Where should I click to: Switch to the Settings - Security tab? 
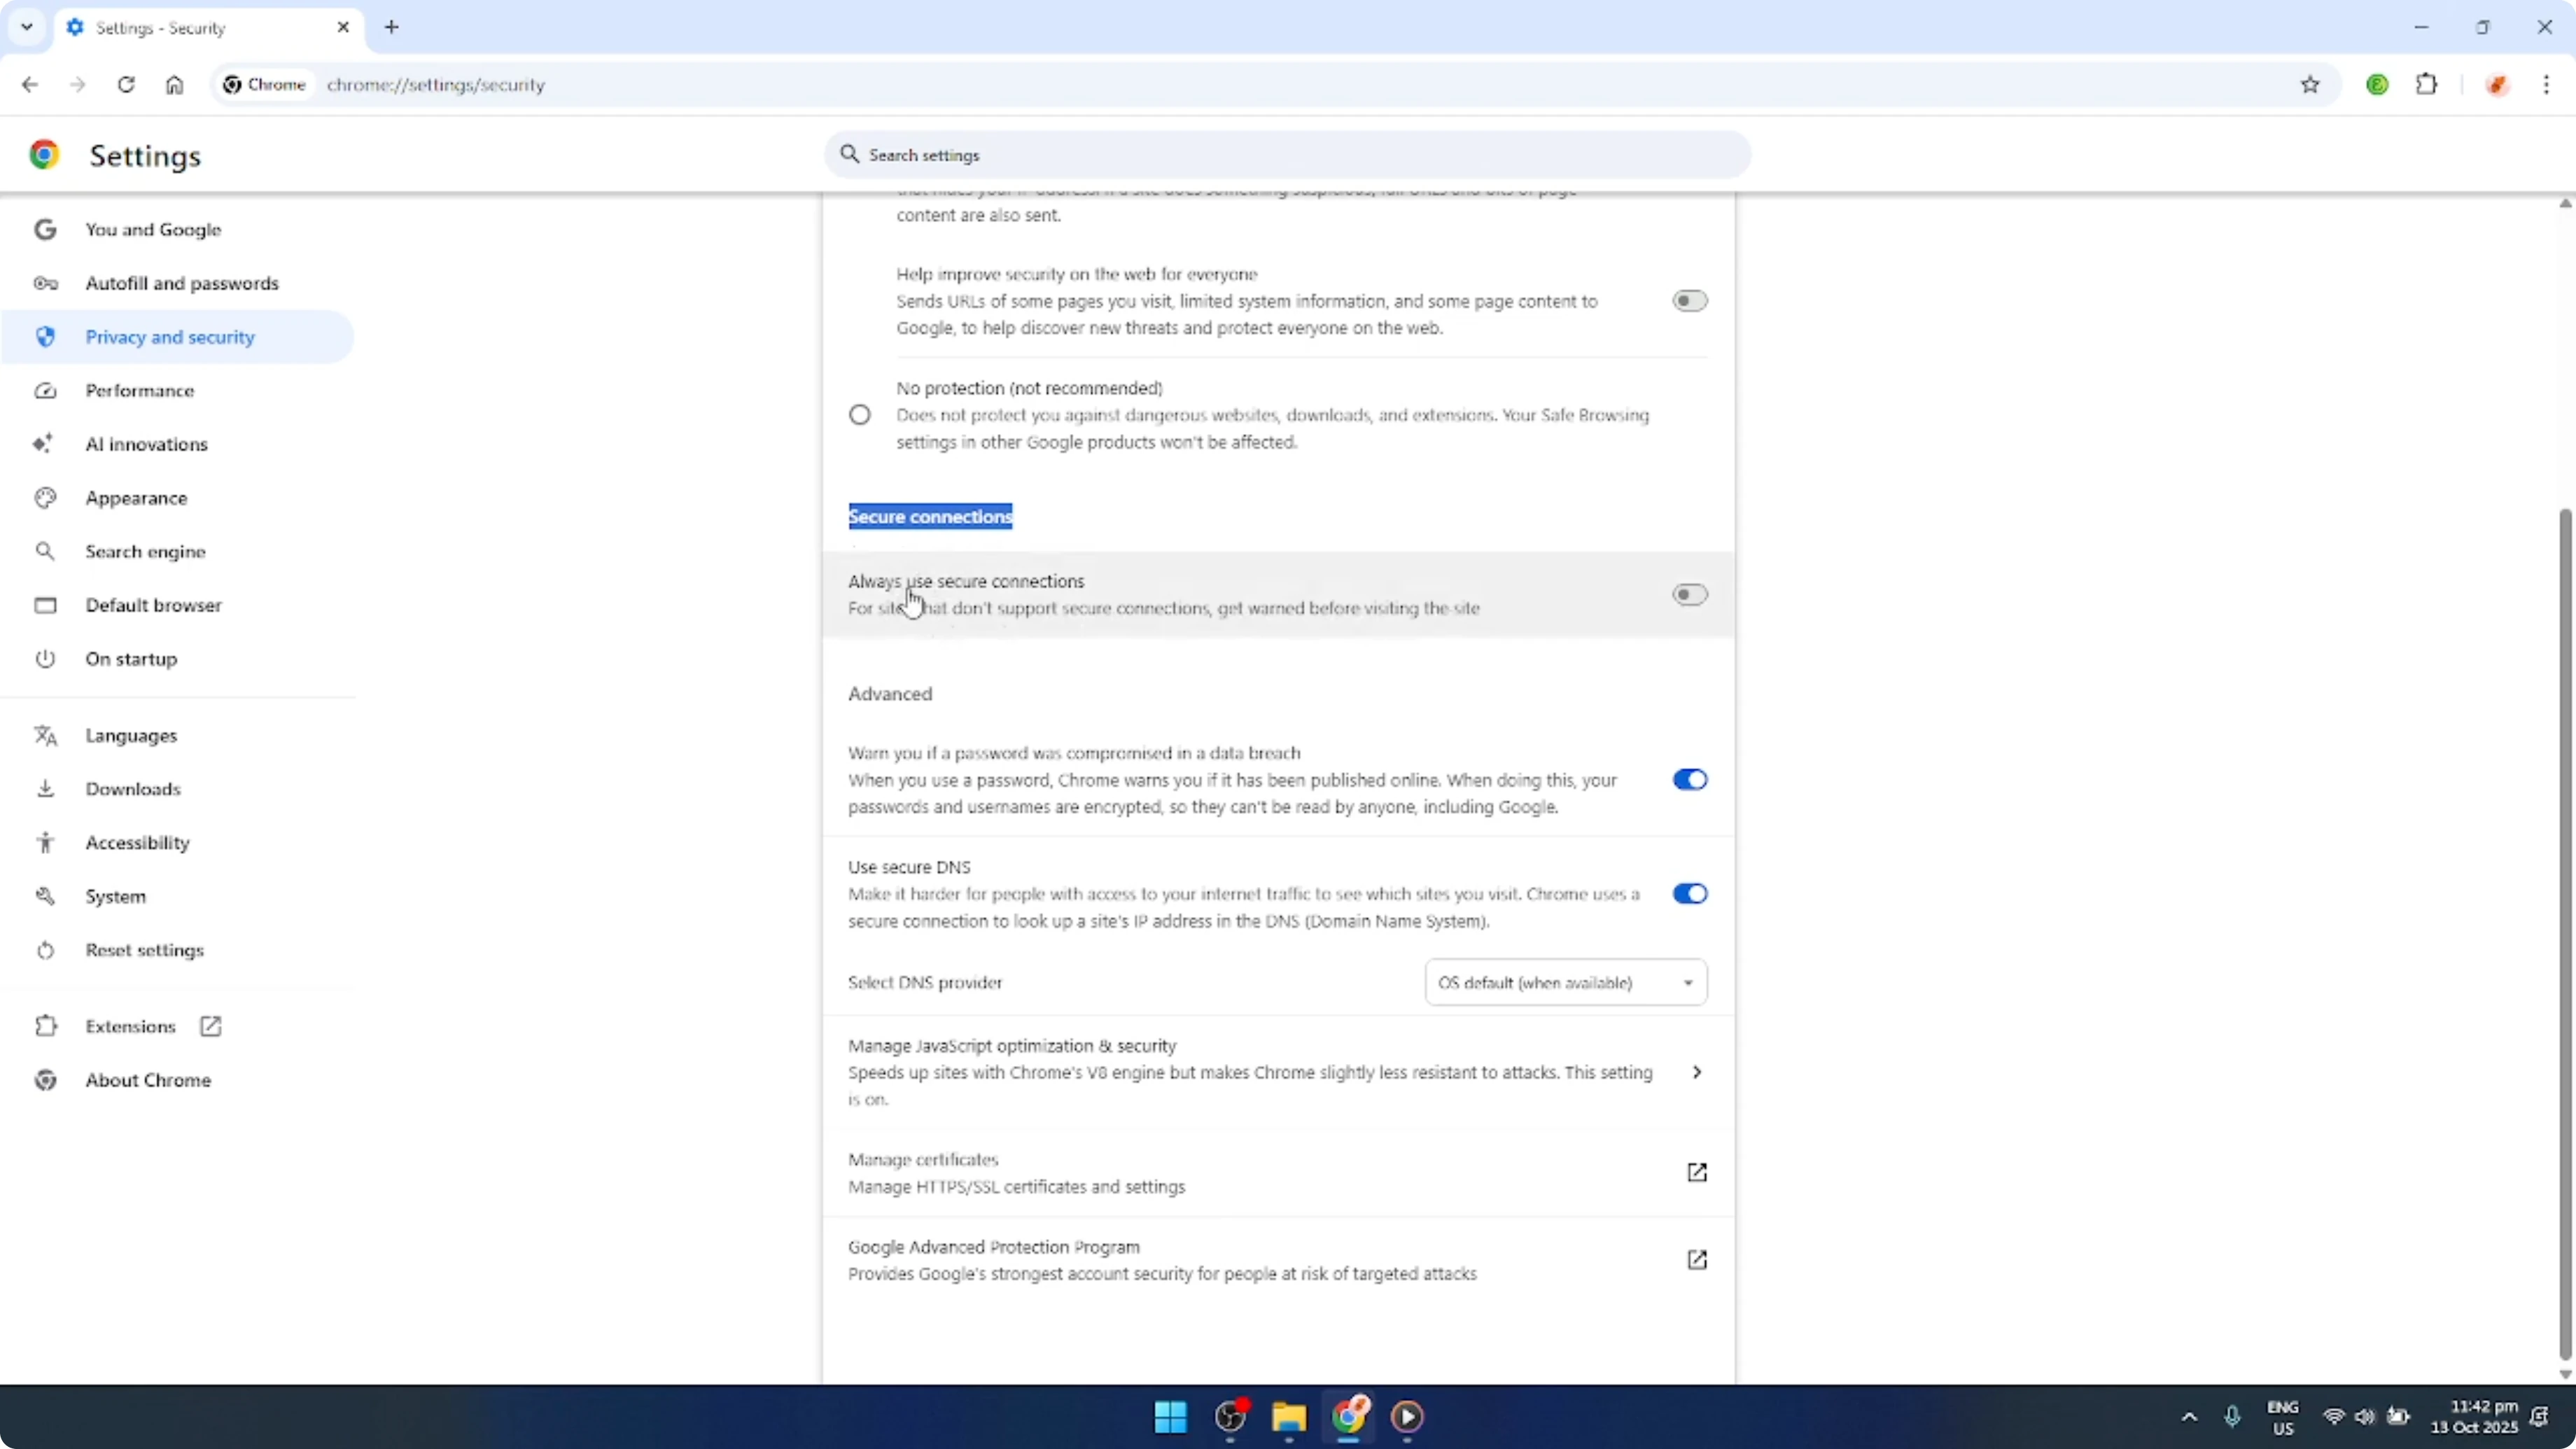click(180, 28)
